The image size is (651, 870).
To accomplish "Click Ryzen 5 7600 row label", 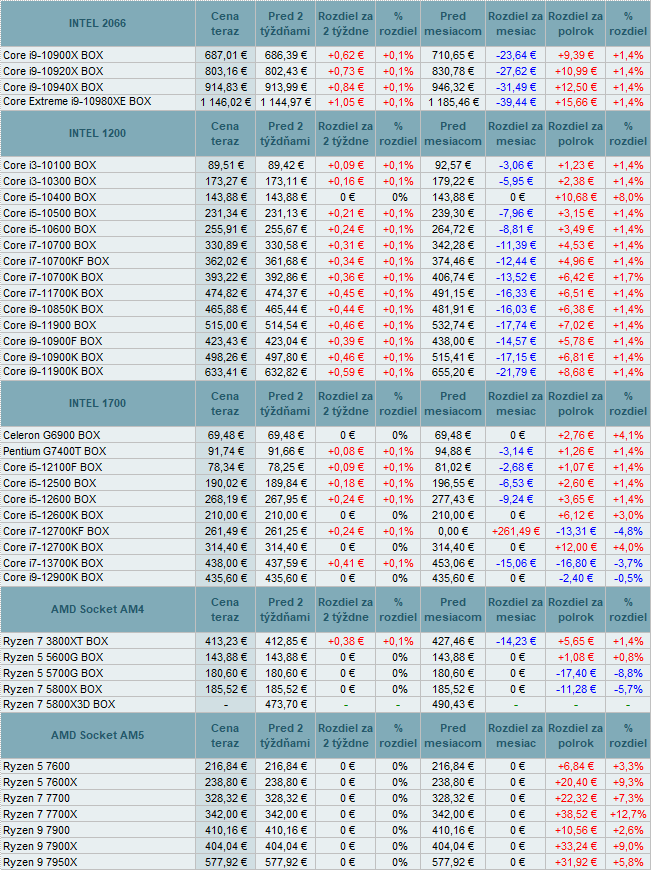I will (37, 767).
